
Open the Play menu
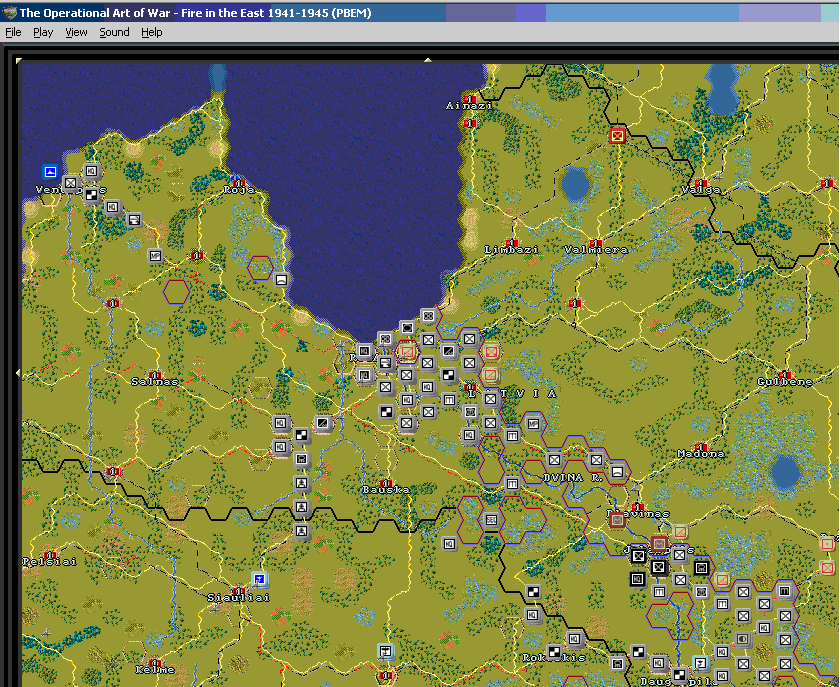click(43, 32)
